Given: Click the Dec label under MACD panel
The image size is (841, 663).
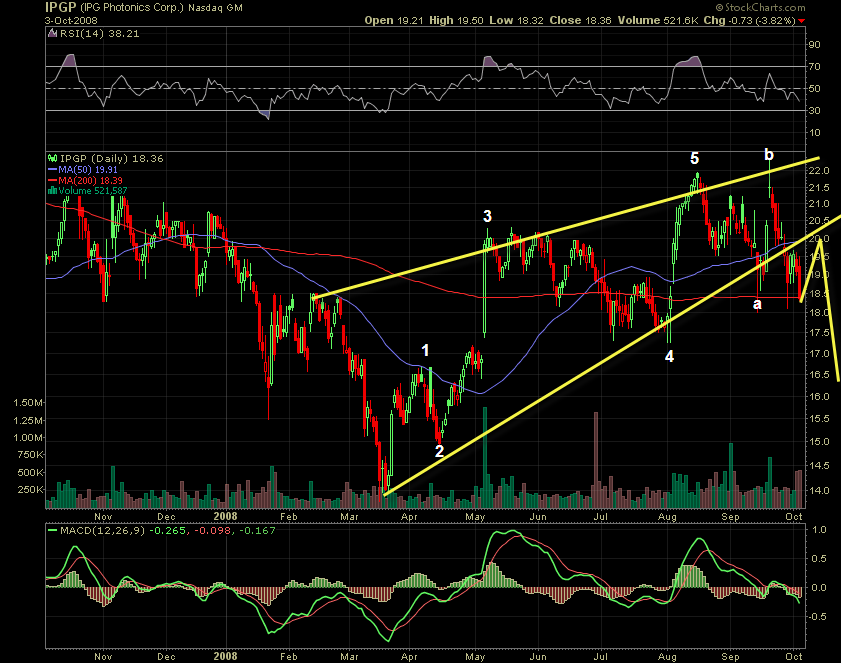Looking at the screenshot, I should (x=166, y=657).
